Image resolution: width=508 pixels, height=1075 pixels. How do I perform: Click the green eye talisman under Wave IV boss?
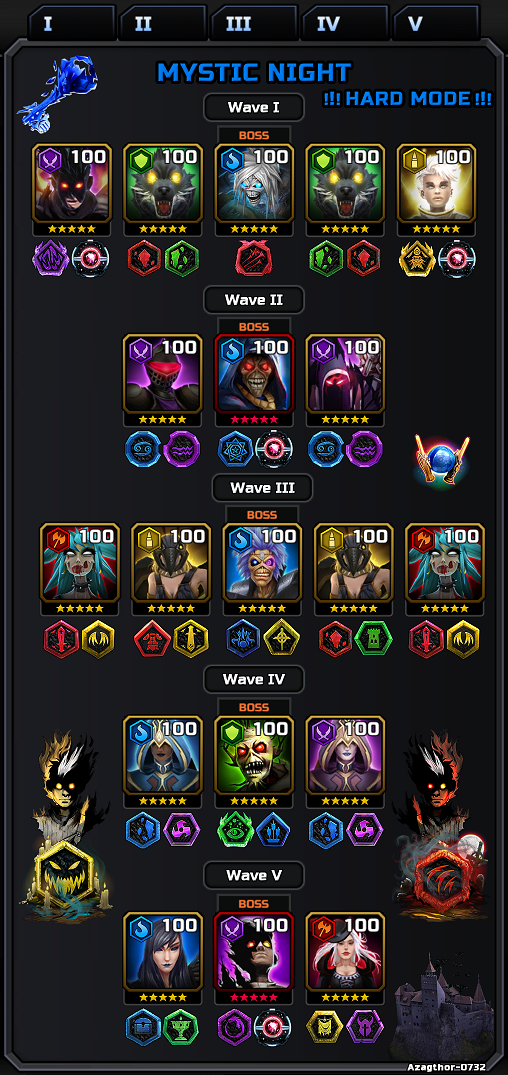coord(235,829)
